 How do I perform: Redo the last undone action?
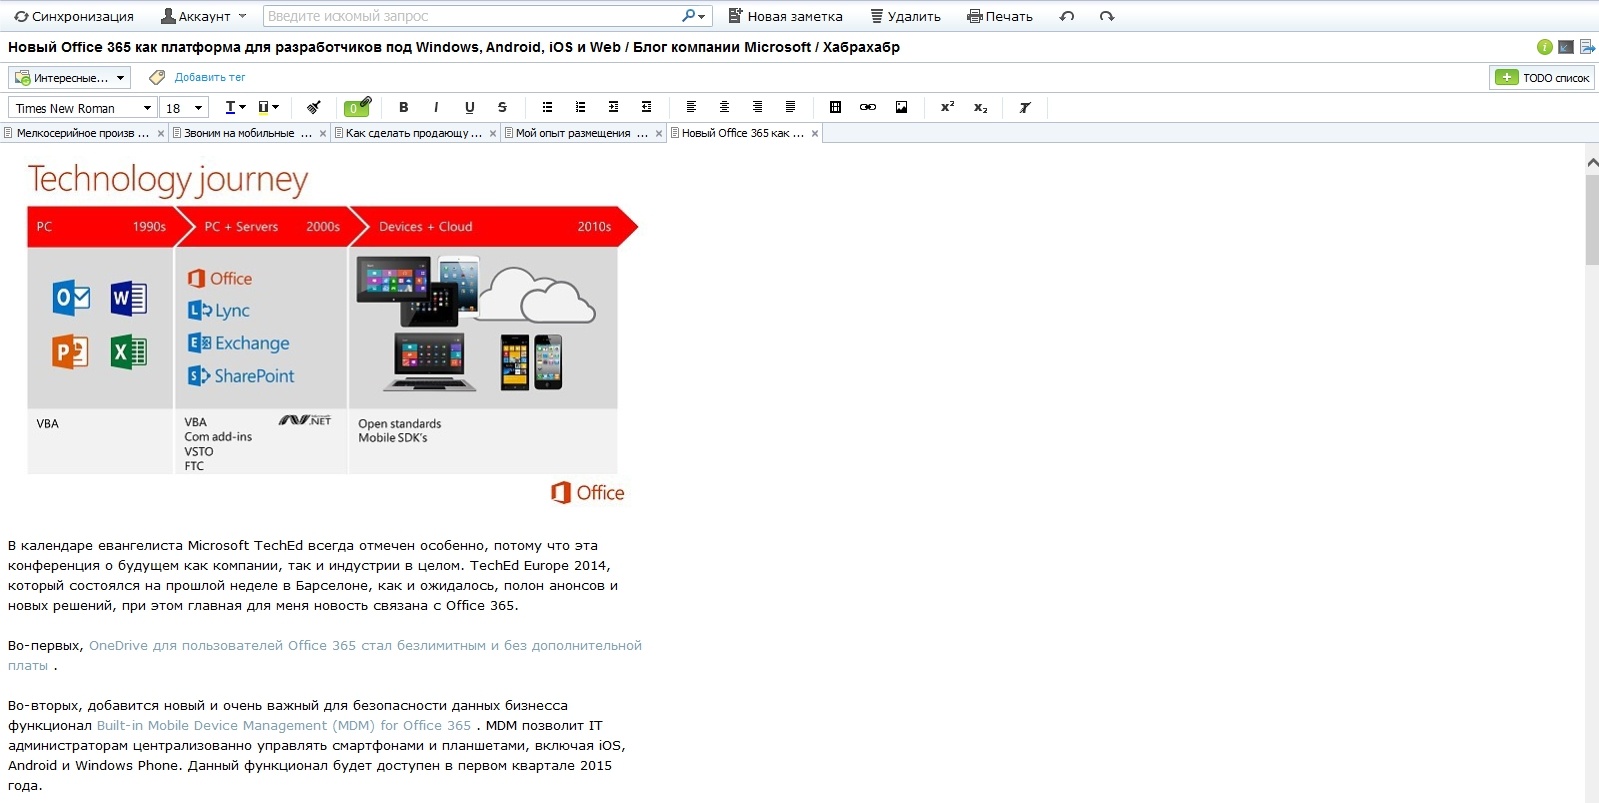(x=1107, y=16)
